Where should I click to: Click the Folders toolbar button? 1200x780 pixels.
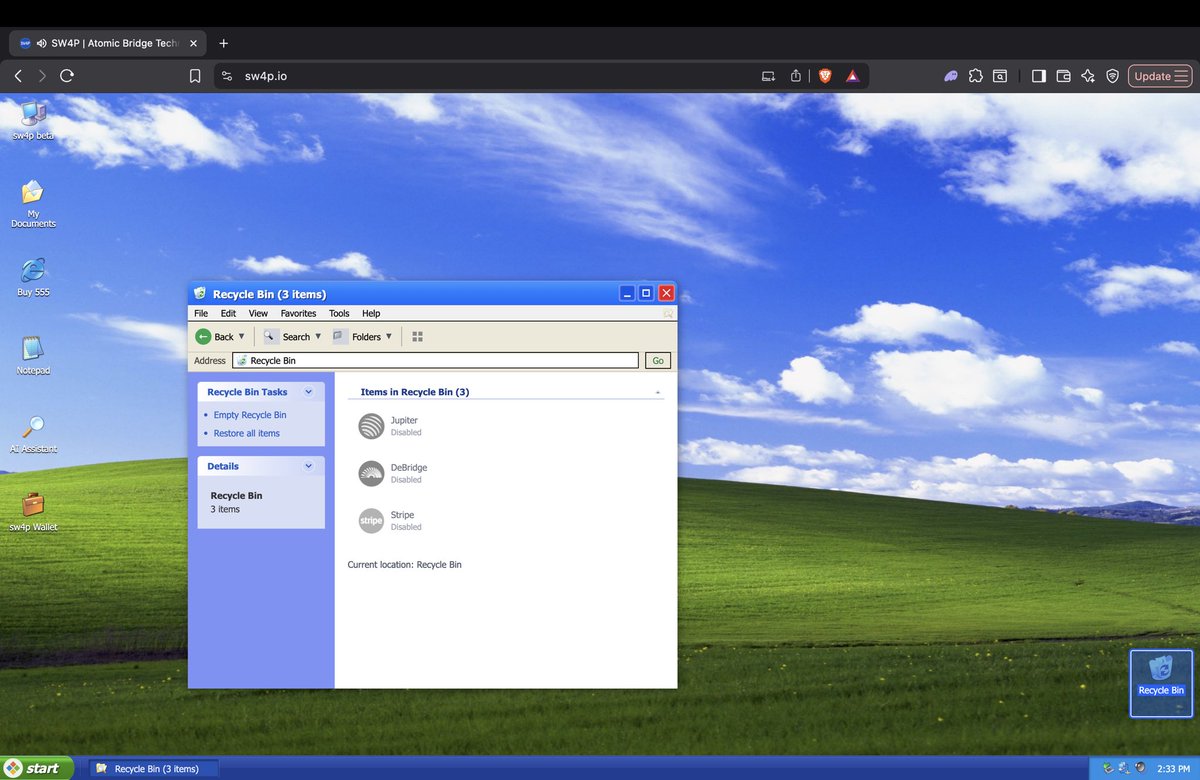tap(357, 337)
